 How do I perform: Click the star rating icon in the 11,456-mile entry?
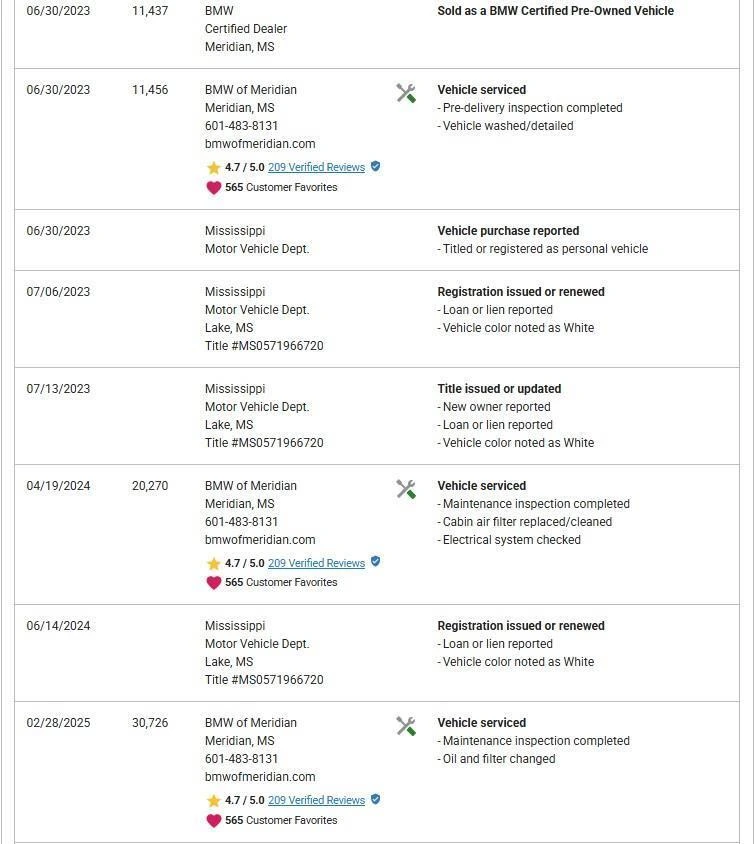pos(213,168)
